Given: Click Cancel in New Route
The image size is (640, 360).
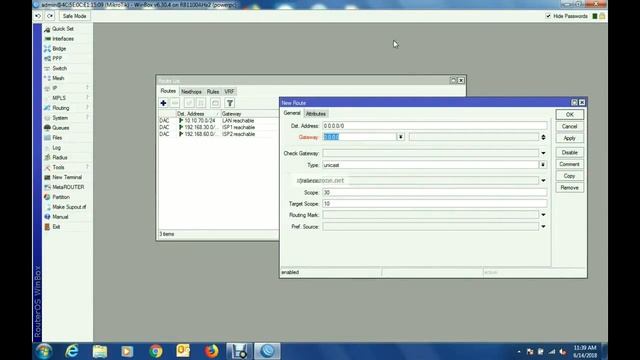Looking at the screenshot, I should coord(569,127).
